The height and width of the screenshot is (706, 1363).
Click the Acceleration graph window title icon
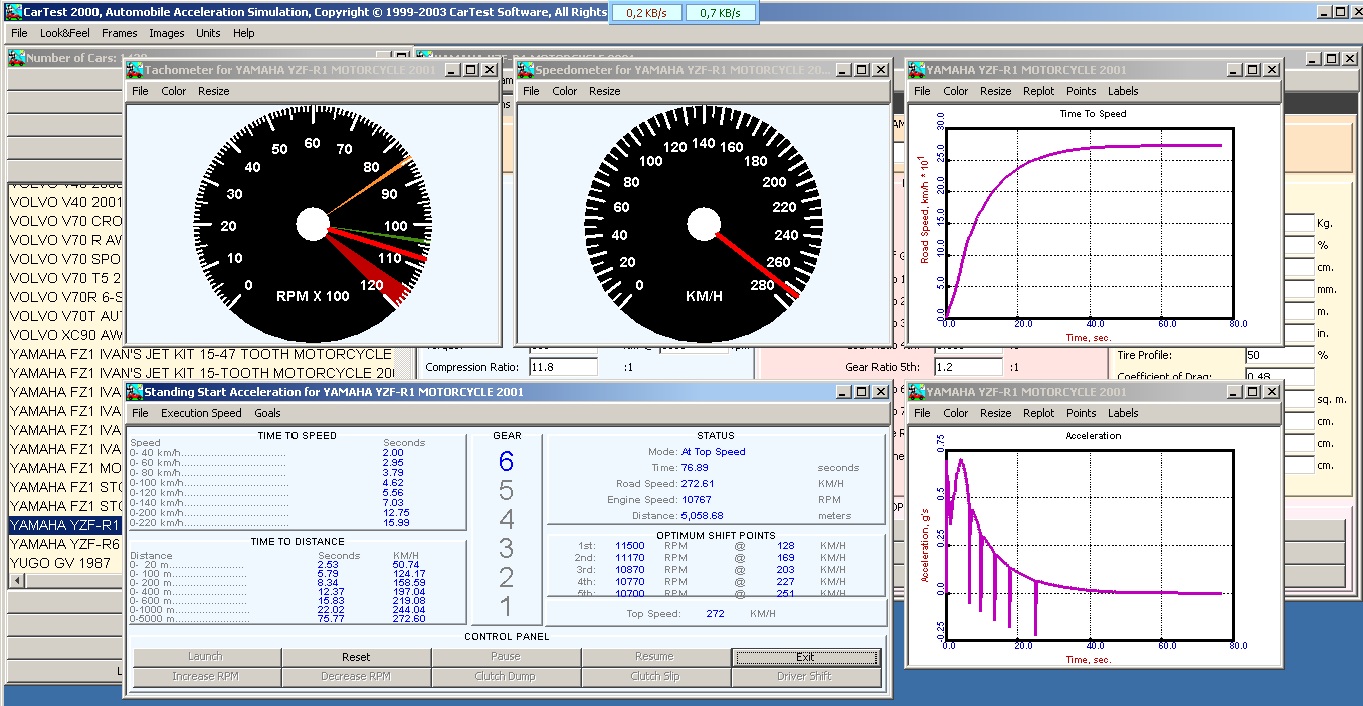point(916,392)
